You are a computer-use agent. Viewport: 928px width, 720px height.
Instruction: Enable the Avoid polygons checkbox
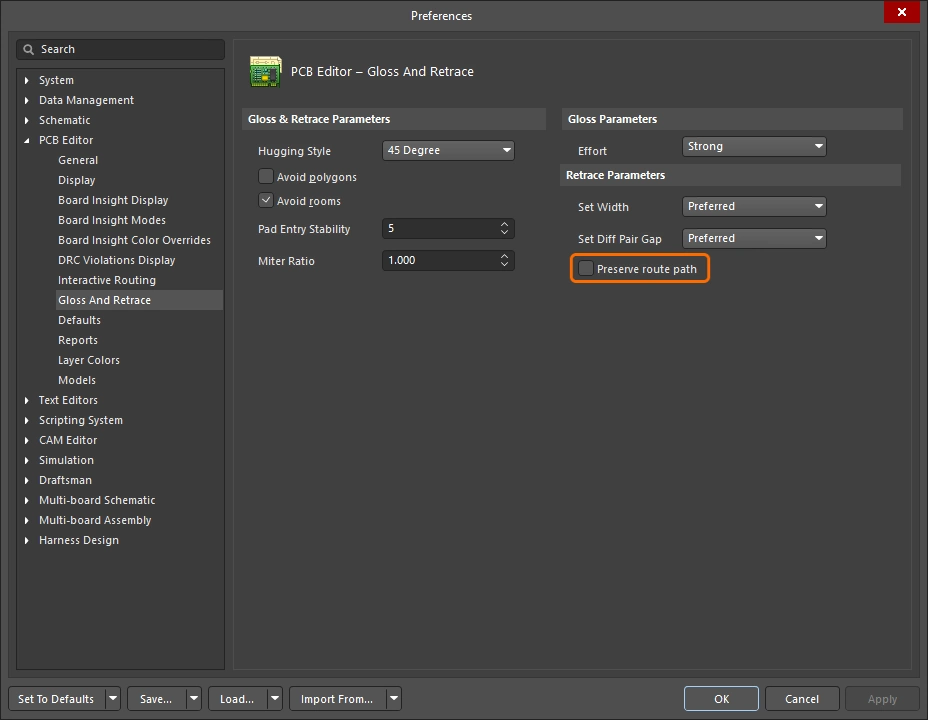point(266,175)
